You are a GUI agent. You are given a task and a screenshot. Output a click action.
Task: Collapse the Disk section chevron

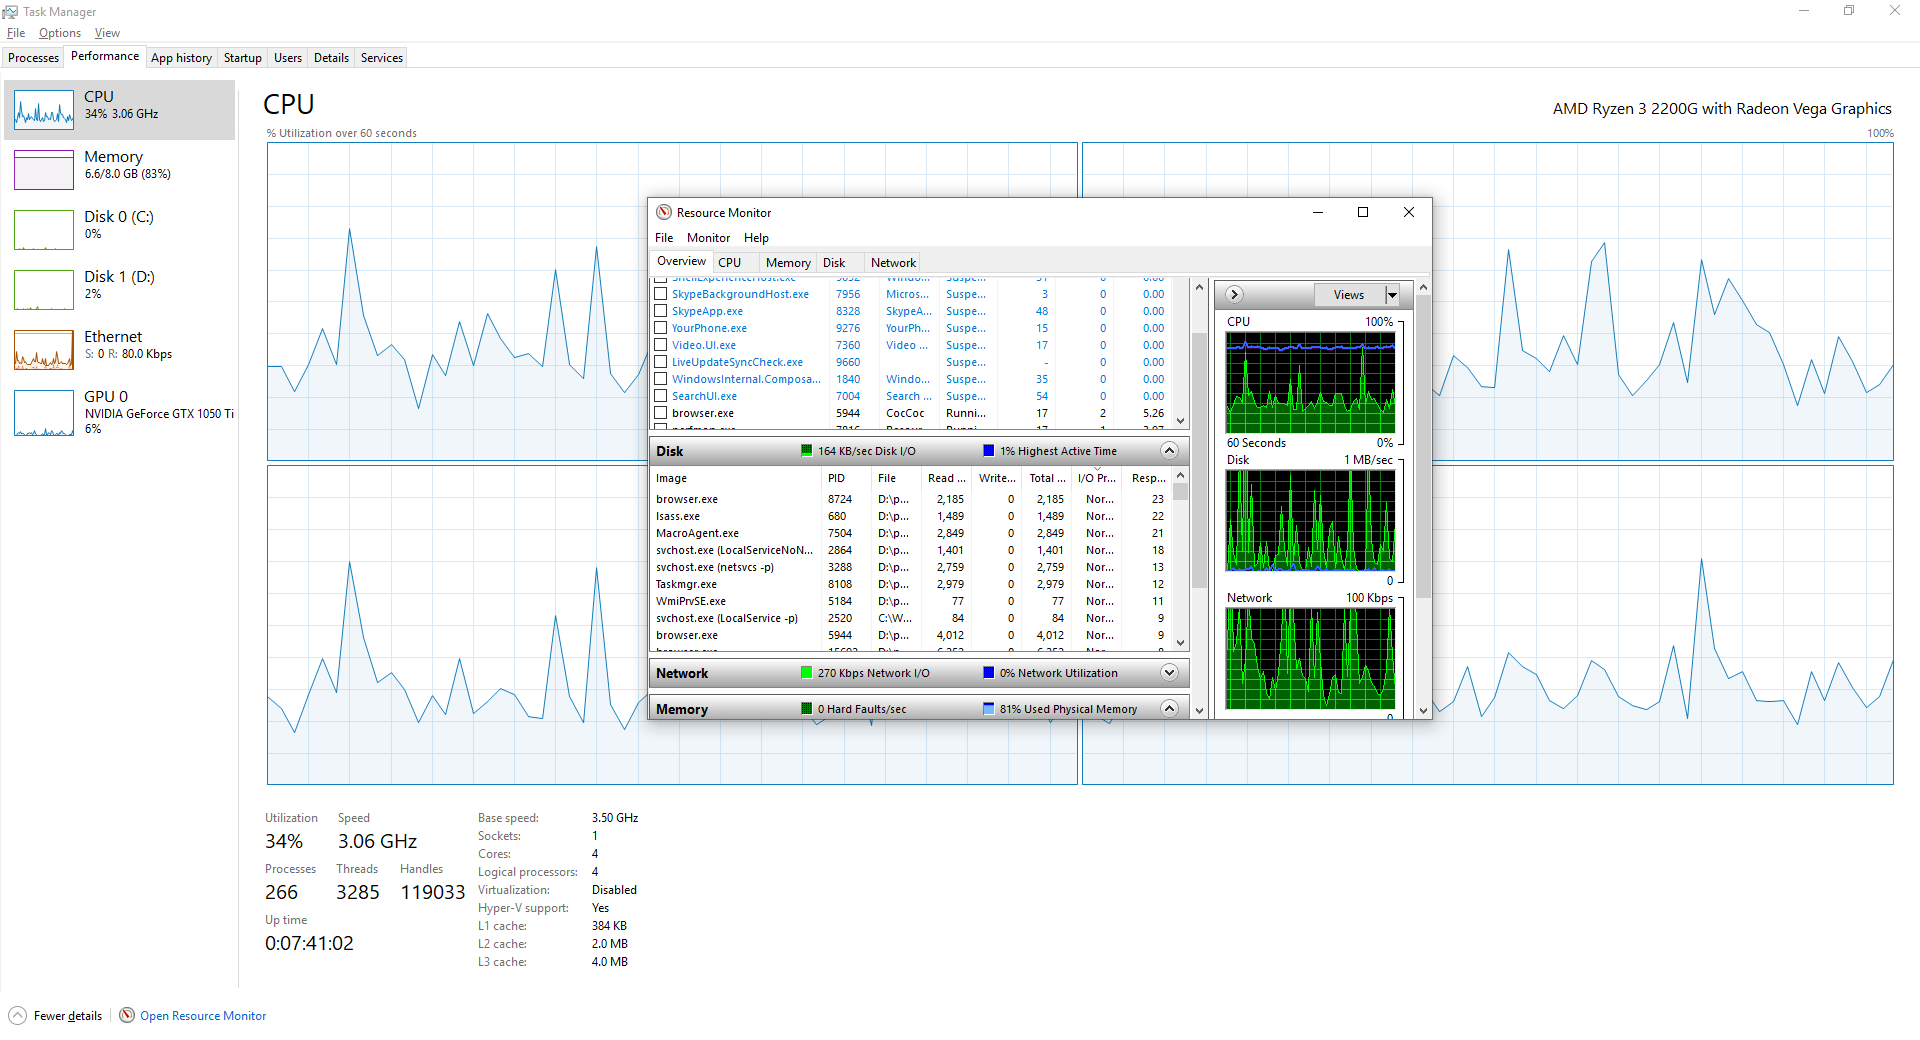pos(1169,451)
